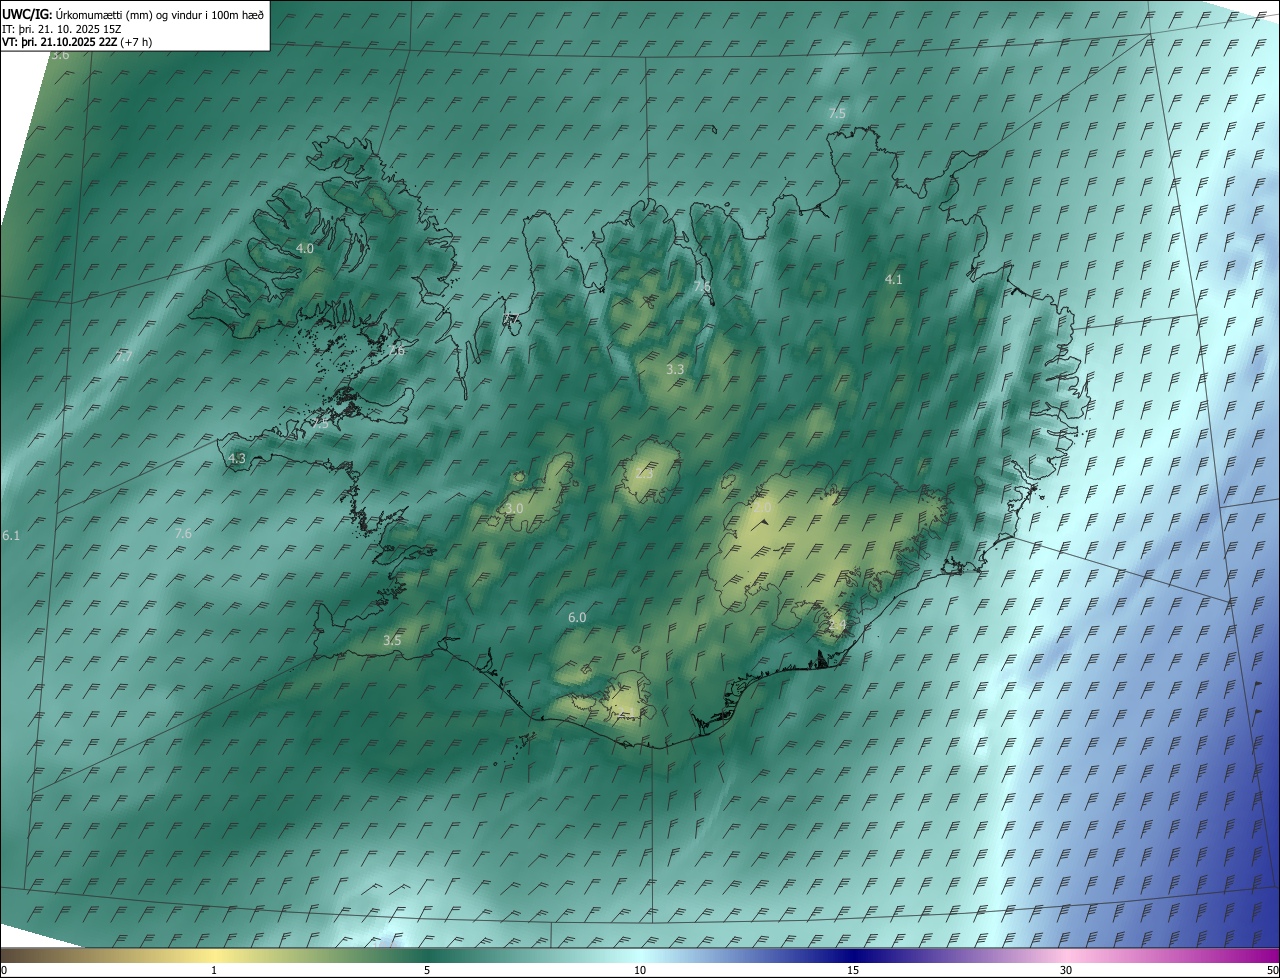Select the 4.1 value label on the map
The image size is (1280, 978).
(894, 280)
